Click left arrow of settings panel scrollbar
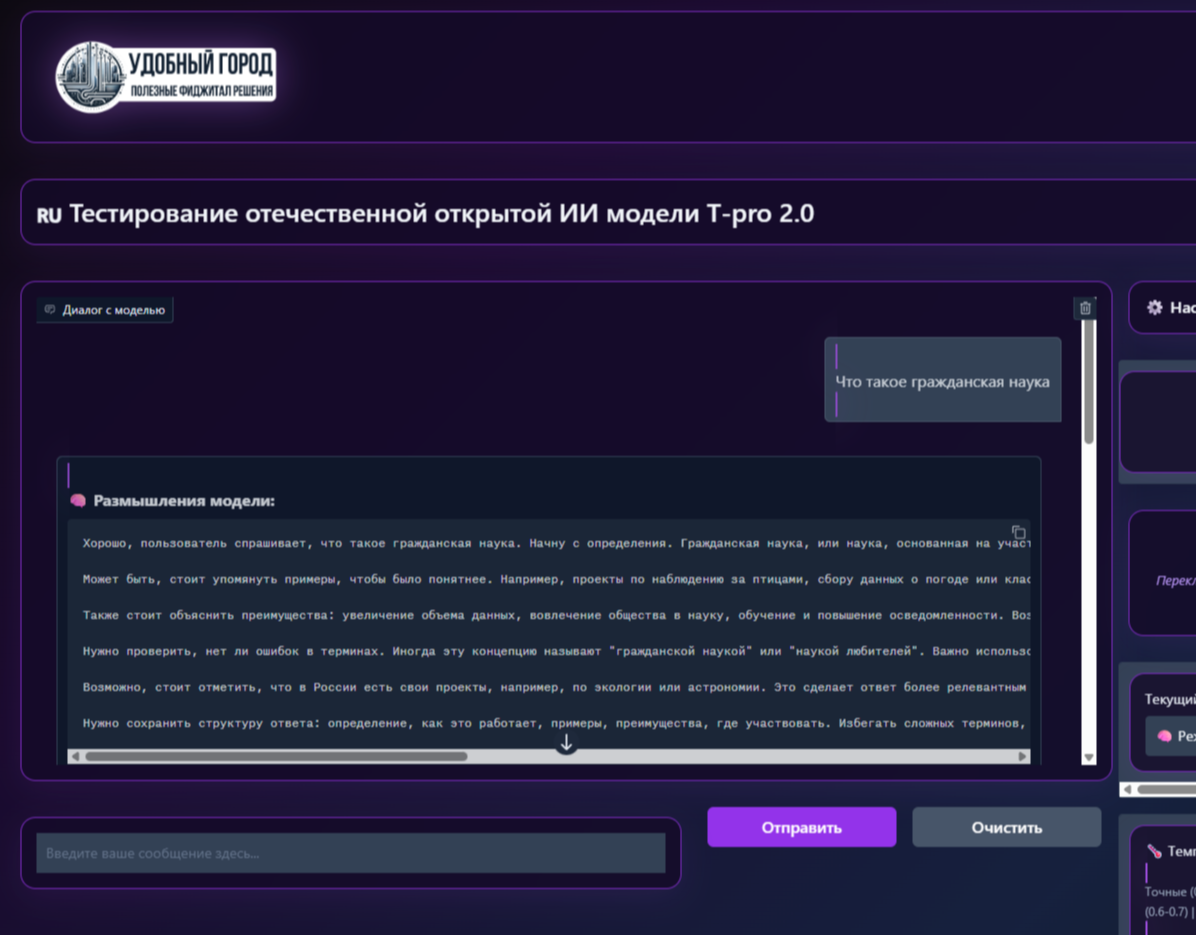This screenshot has width=1197, height=935. (x=1127, y=789)
